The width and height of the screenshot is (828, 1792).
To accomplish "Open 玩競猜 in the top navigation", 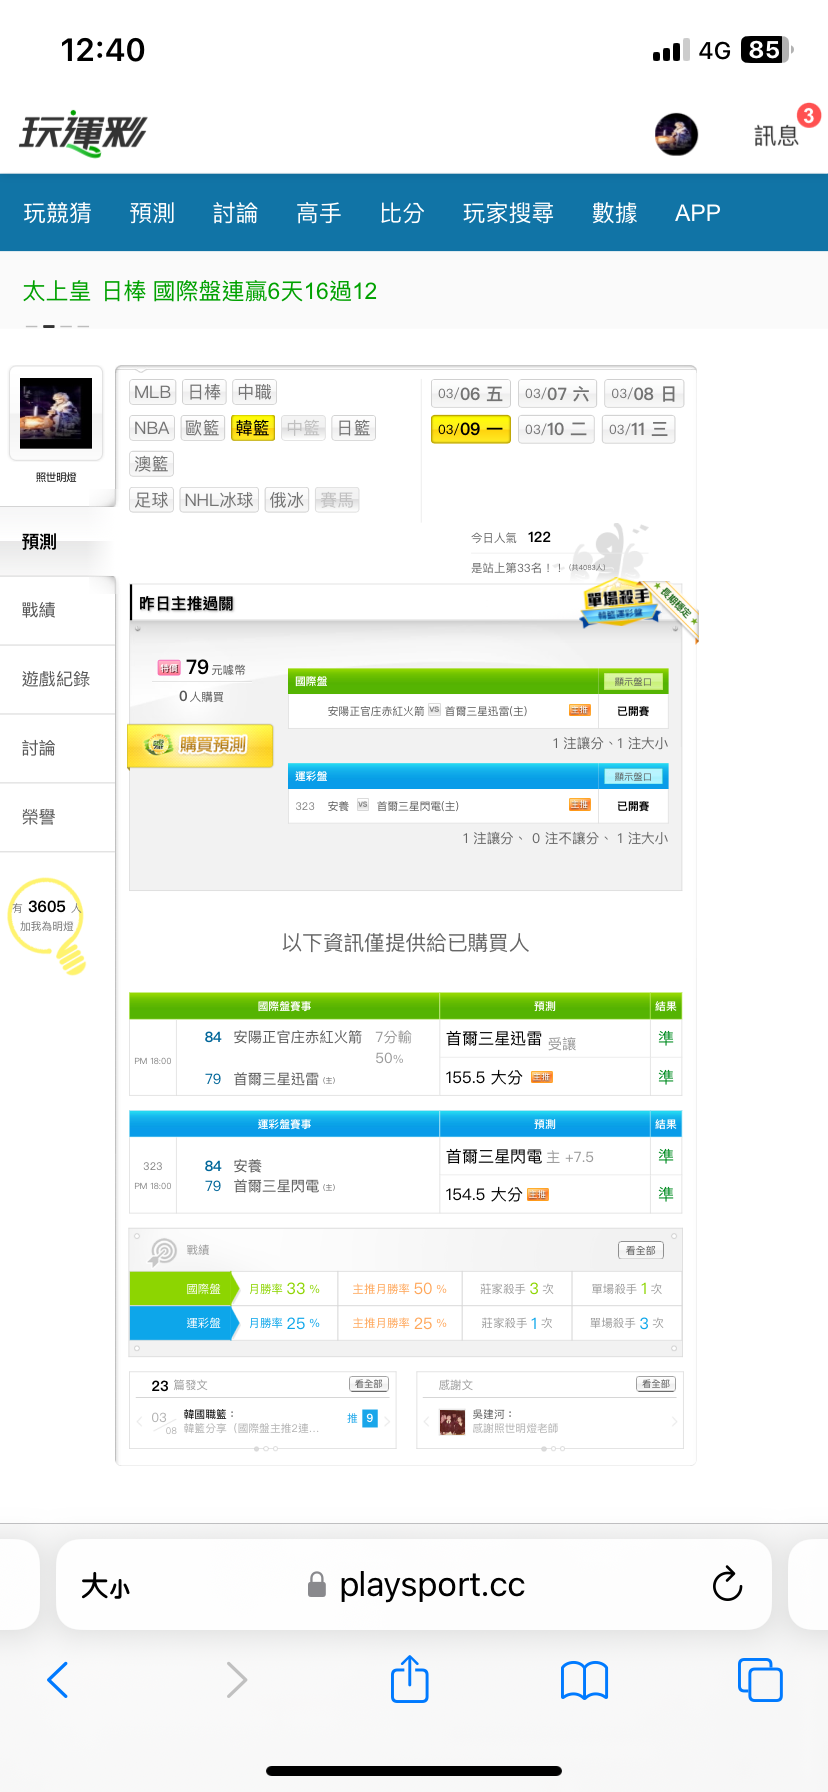I will pyautogui.click(x=58, y=213).
